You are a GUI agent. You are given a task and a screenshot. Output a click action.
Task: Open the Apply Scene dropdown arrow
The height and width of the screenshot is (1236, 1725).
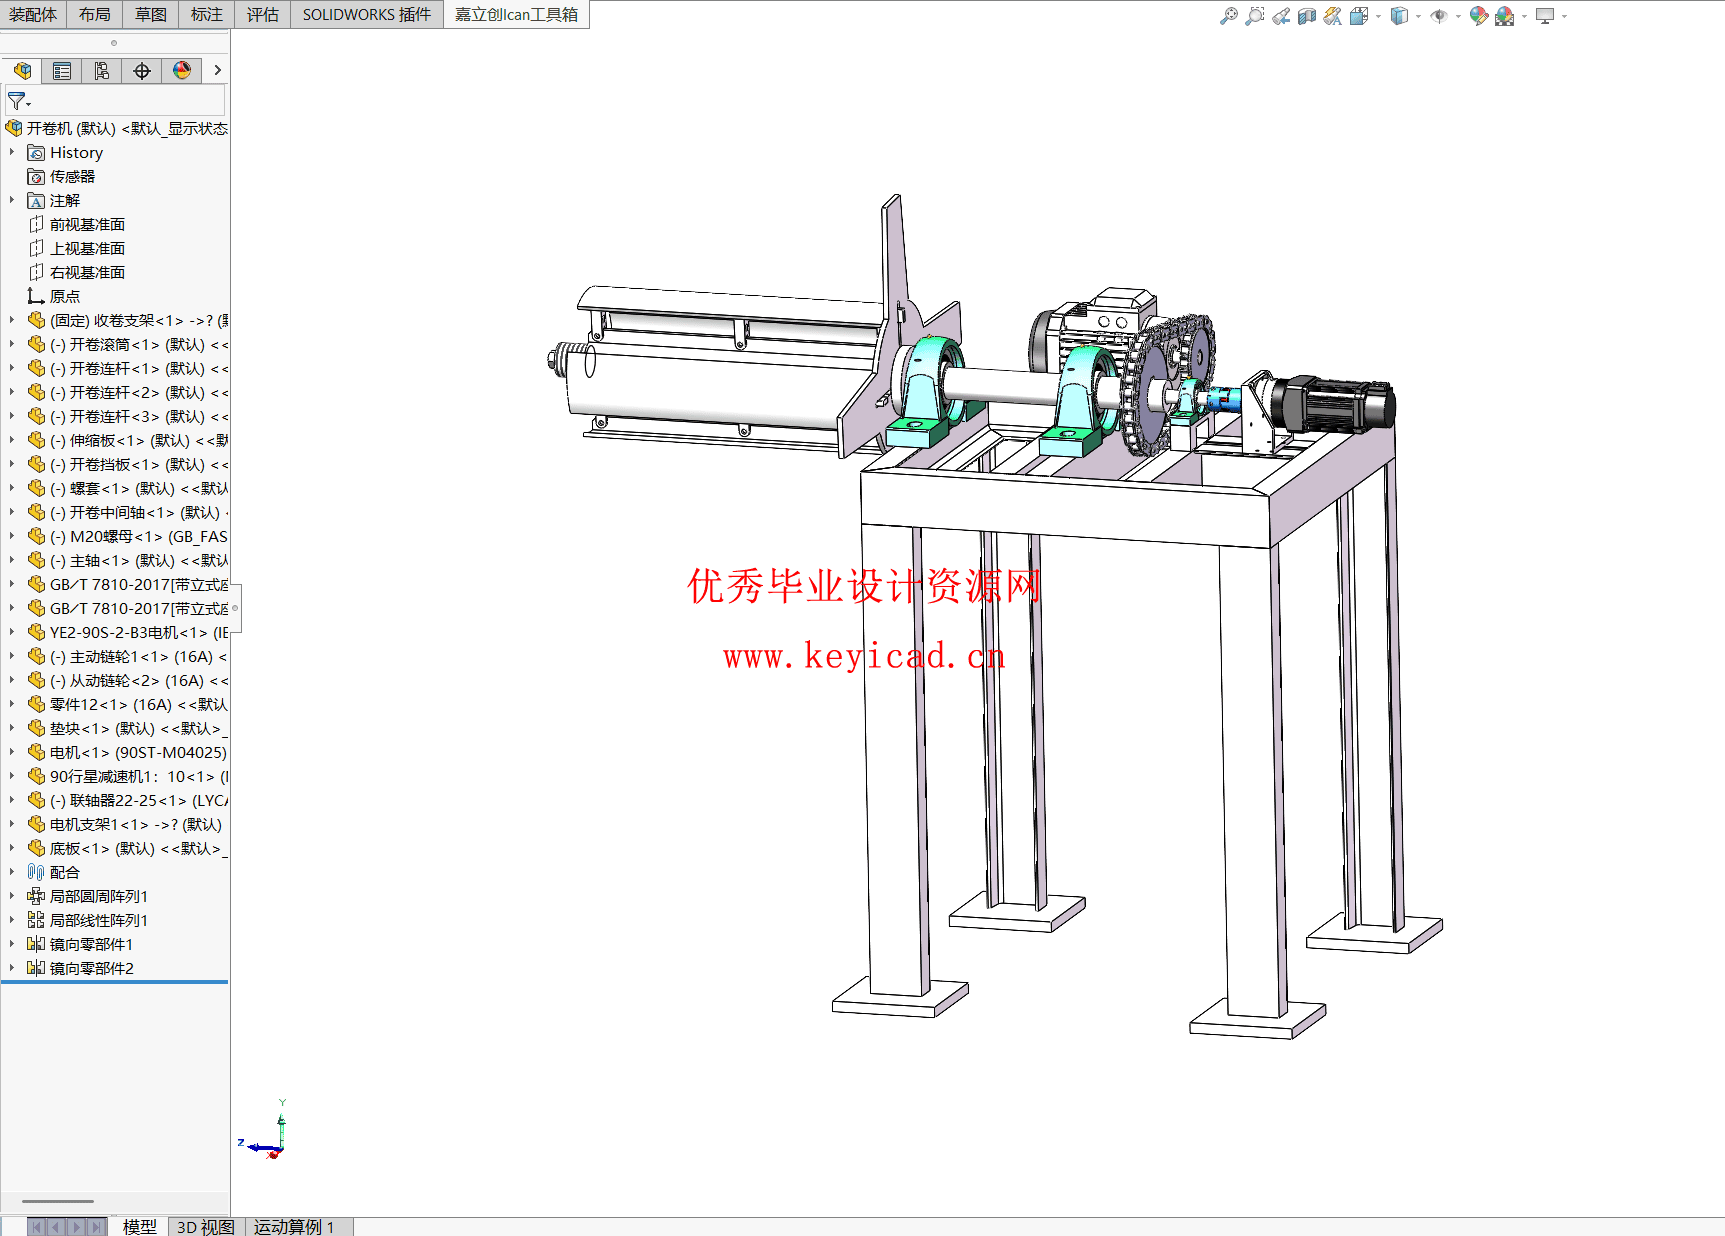1524,17
